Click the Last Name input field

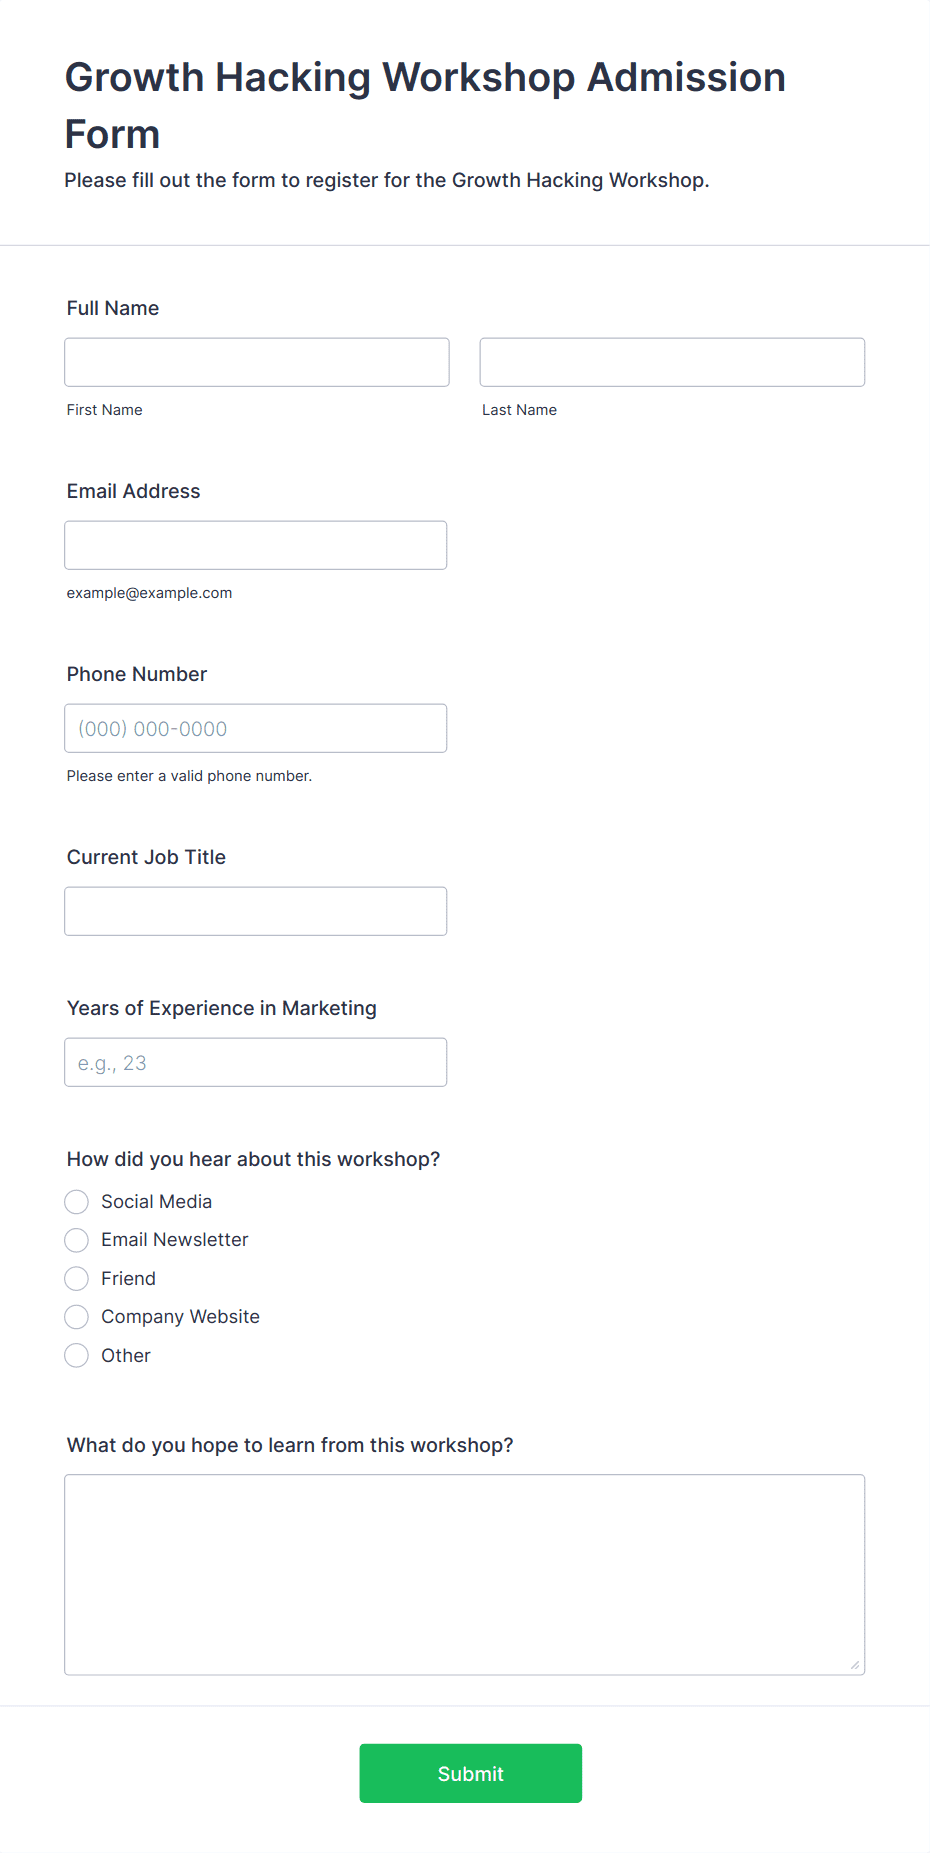click(x=672, y=362)
